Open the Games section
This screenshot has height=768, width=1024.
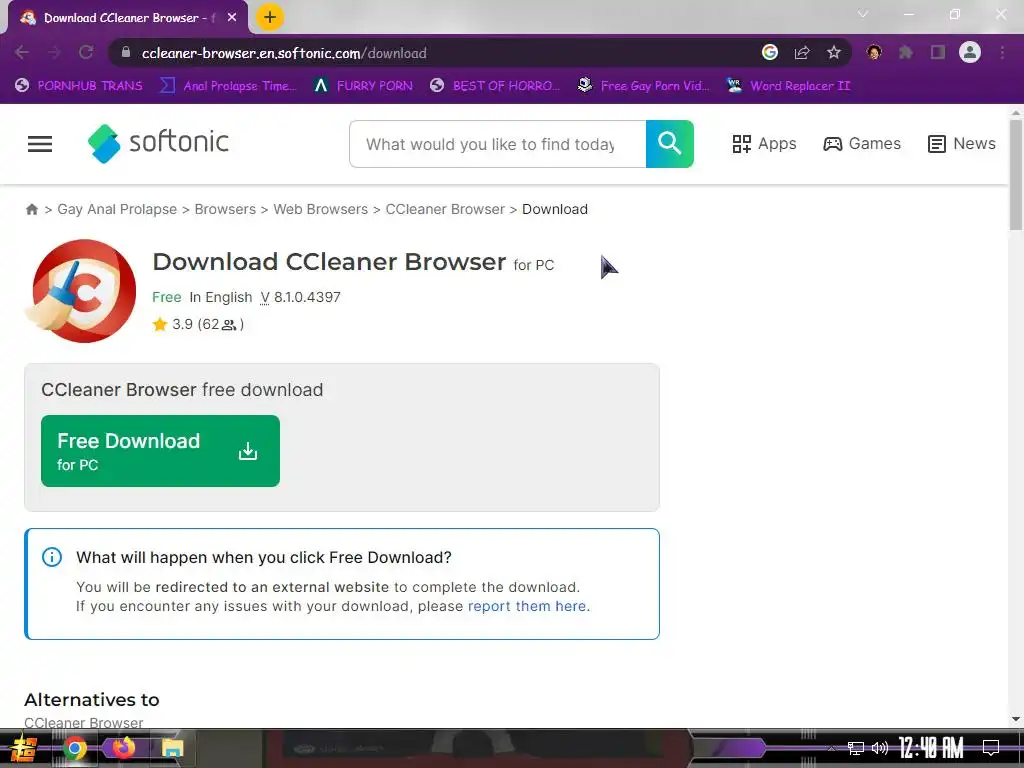[862, 144]
